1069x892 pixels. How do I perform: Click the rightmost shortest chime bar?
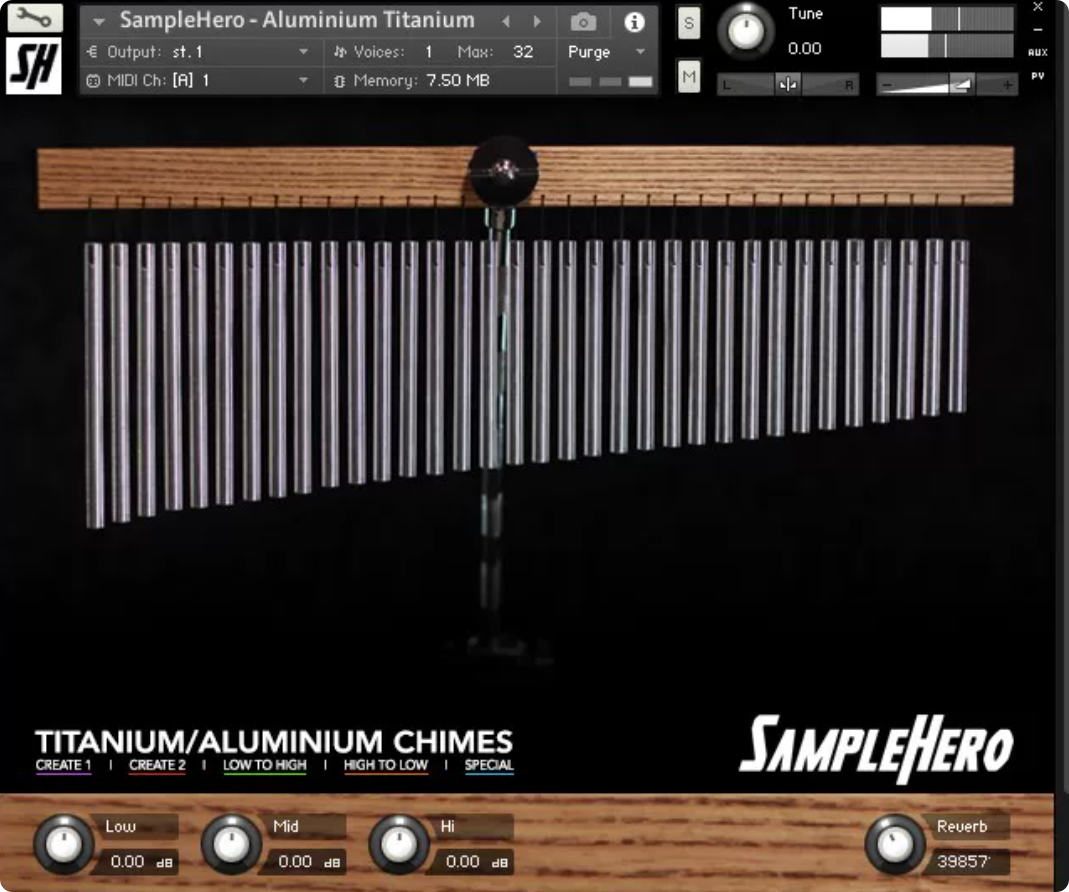[959, 326]
